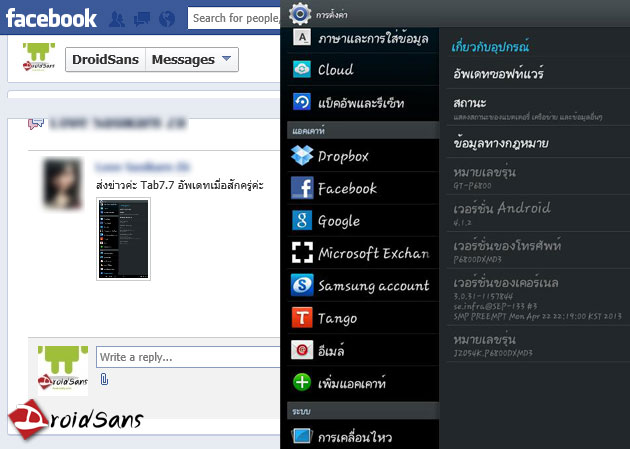Open อัพเดทซอฟท์แวร์ software update
Screen dimensions: 630x449
coord(538,74)
